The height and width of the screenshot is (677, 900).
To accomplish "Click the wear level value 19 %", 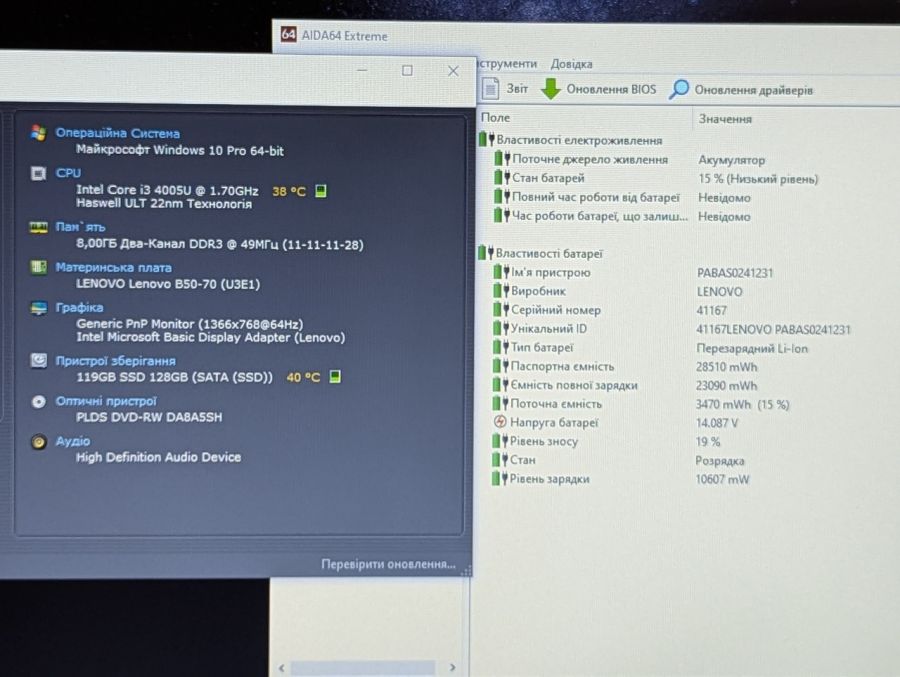I will coord(708,442).
